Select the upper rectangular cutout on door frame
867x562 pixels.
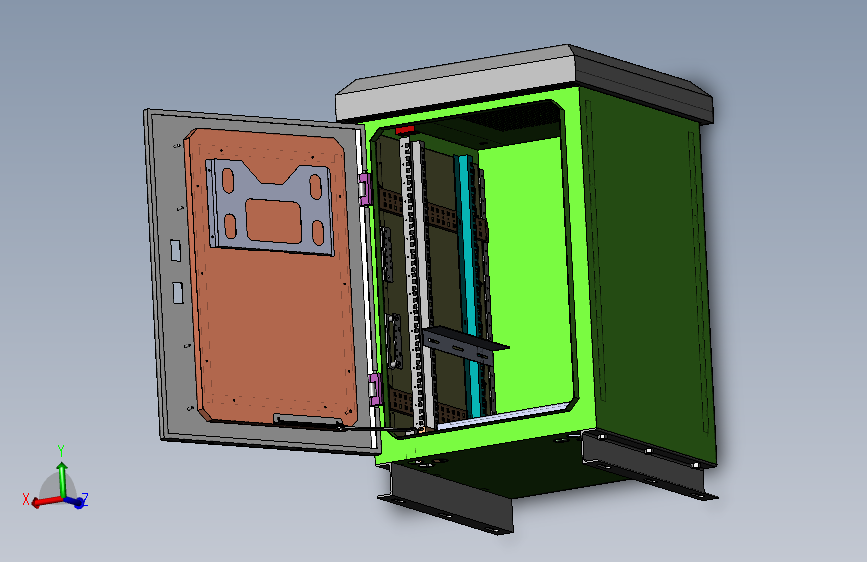point(175,250)
